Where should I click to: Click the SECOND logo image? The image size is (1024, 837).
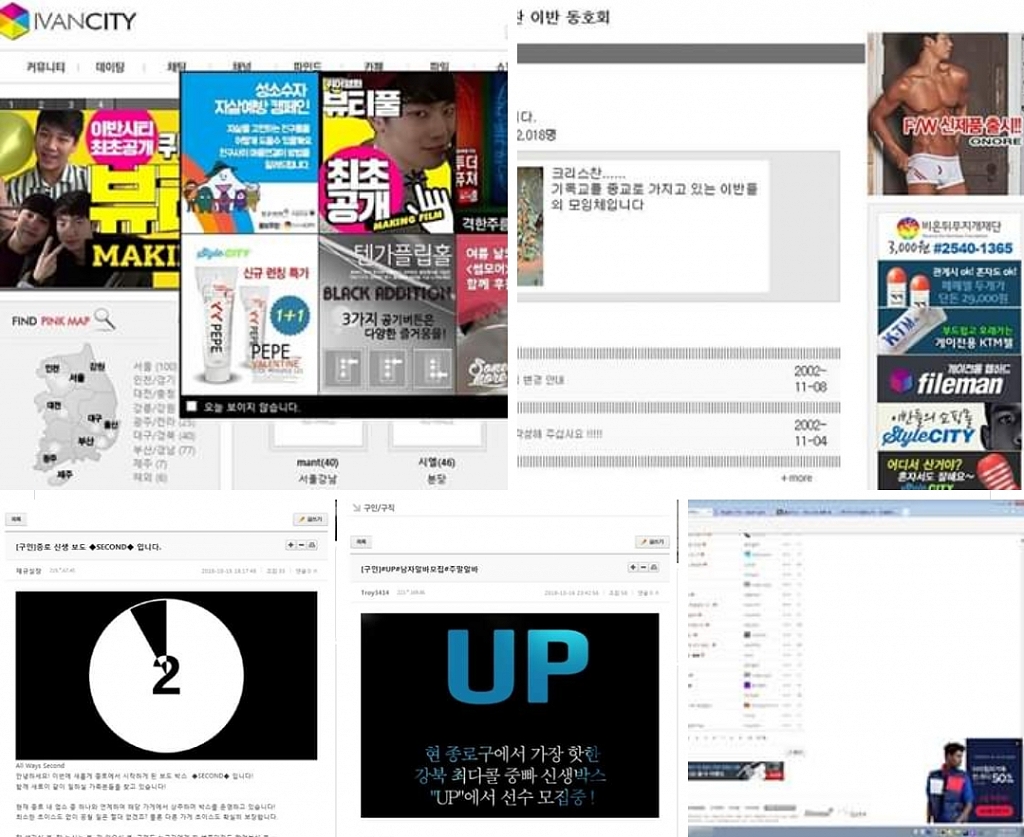[x=167, y=675]
